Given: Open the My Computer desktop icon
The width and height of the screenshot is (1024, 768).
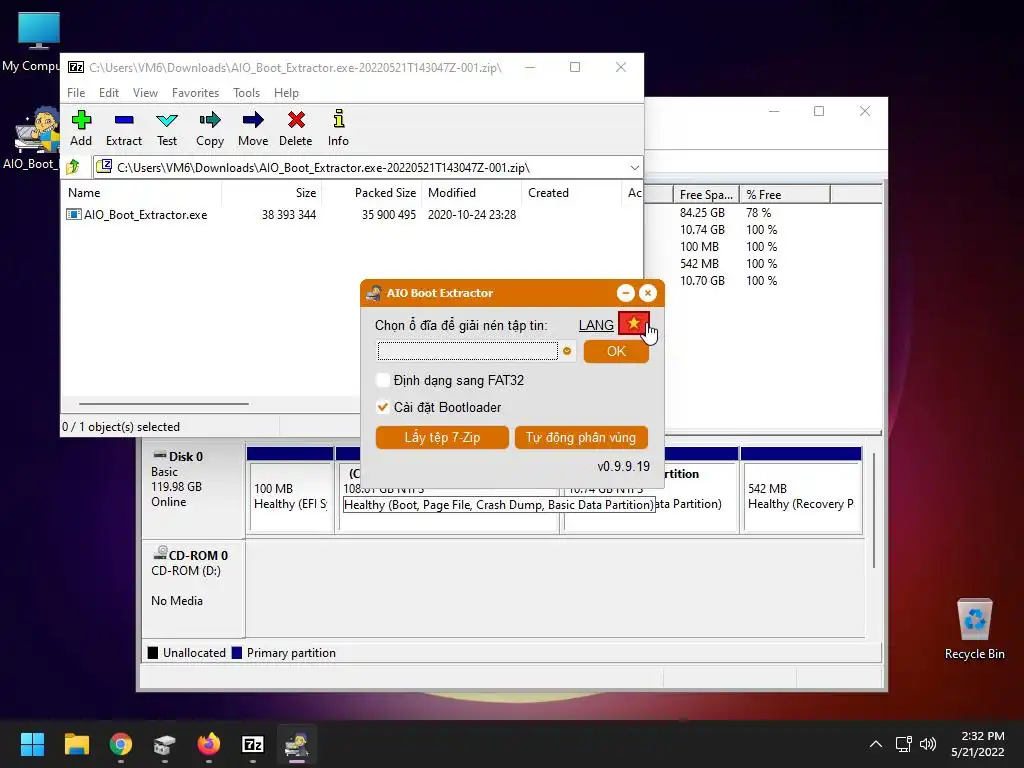Looking at the screenshot, I should pos(38,42).
